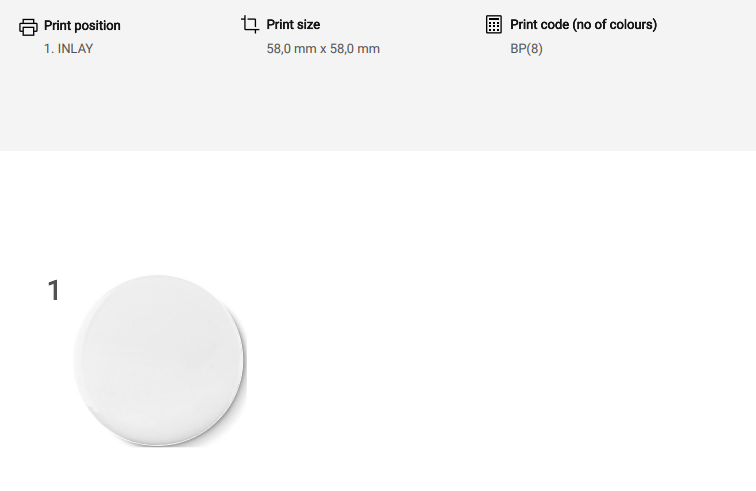Click the second '58,0 mm' height value
Image resolution: width=756 pixels, height=491 pixels.
point(355,48)
